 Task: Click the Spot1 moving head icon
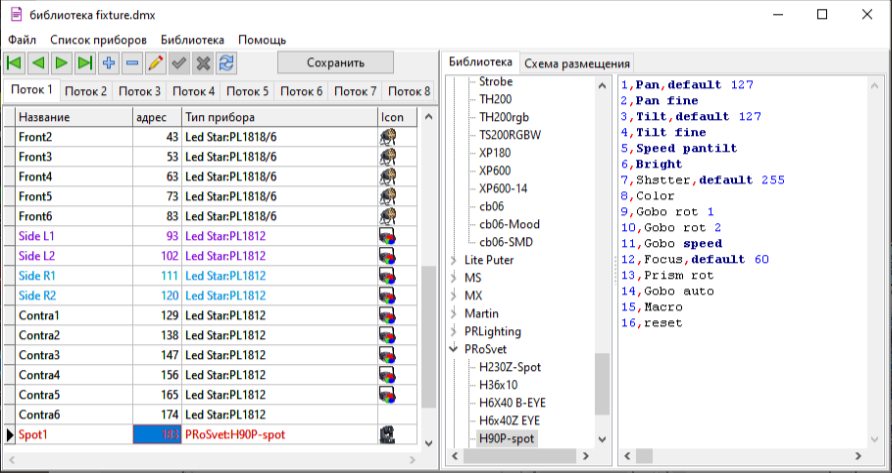point(387,435)
